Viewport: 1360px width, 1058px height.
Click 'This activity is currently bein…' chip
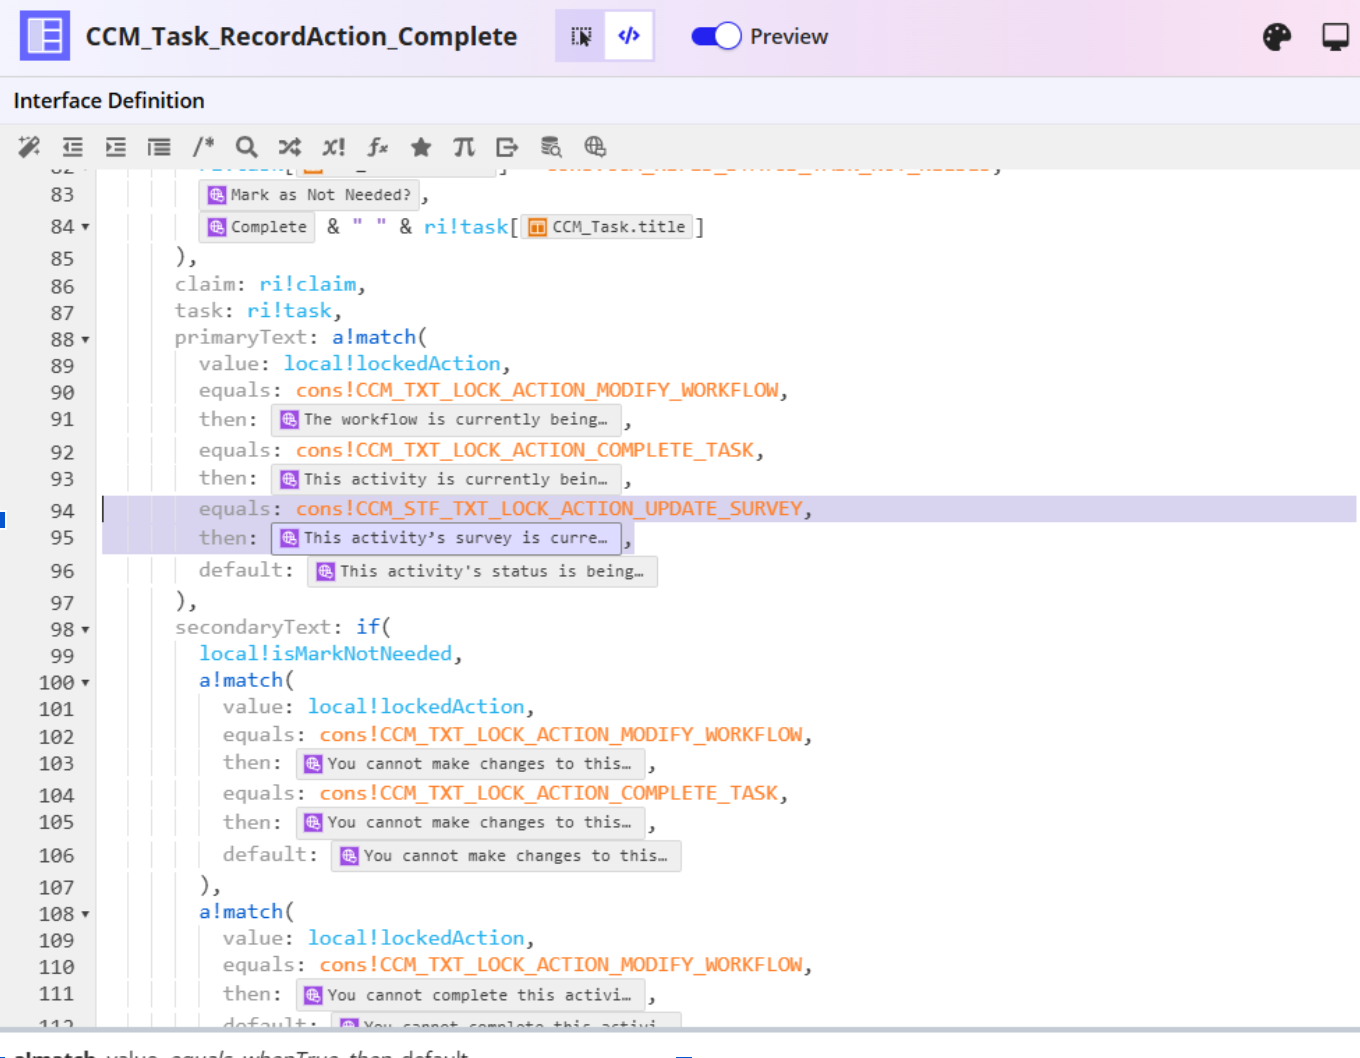446,480
